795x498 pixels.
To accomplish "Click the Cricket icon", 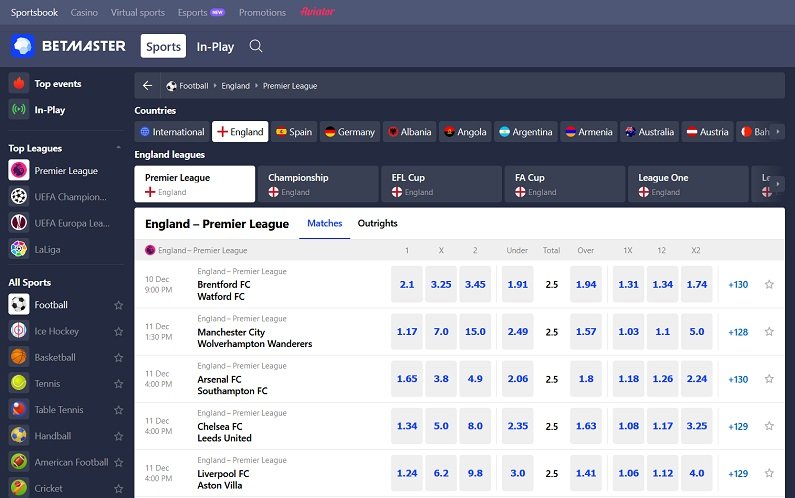I will (19, 488).
